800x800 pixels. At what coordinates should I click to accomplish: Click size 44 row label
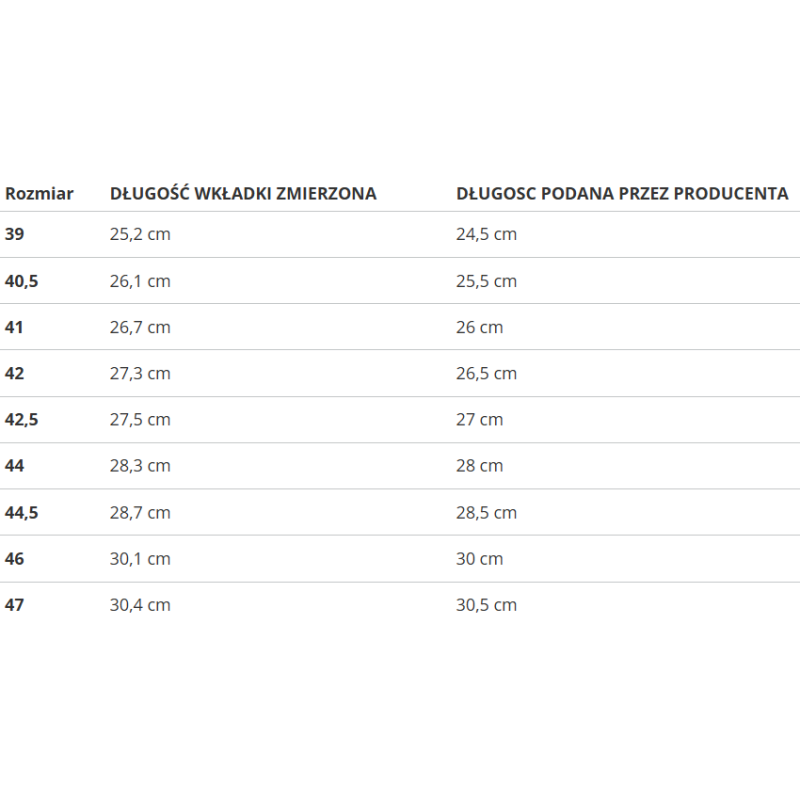click(x=14, y=466)
